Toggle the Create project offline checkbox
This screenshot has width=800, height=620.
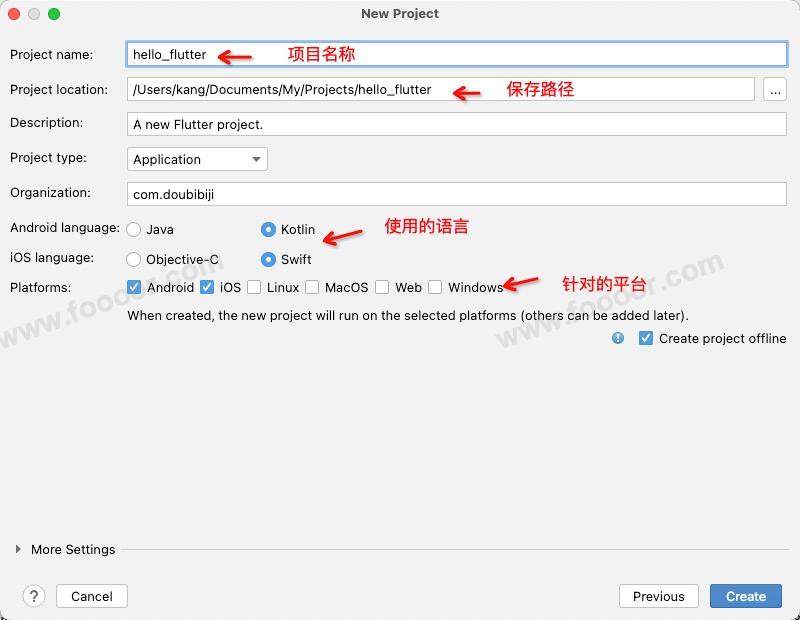pos(646,338)
